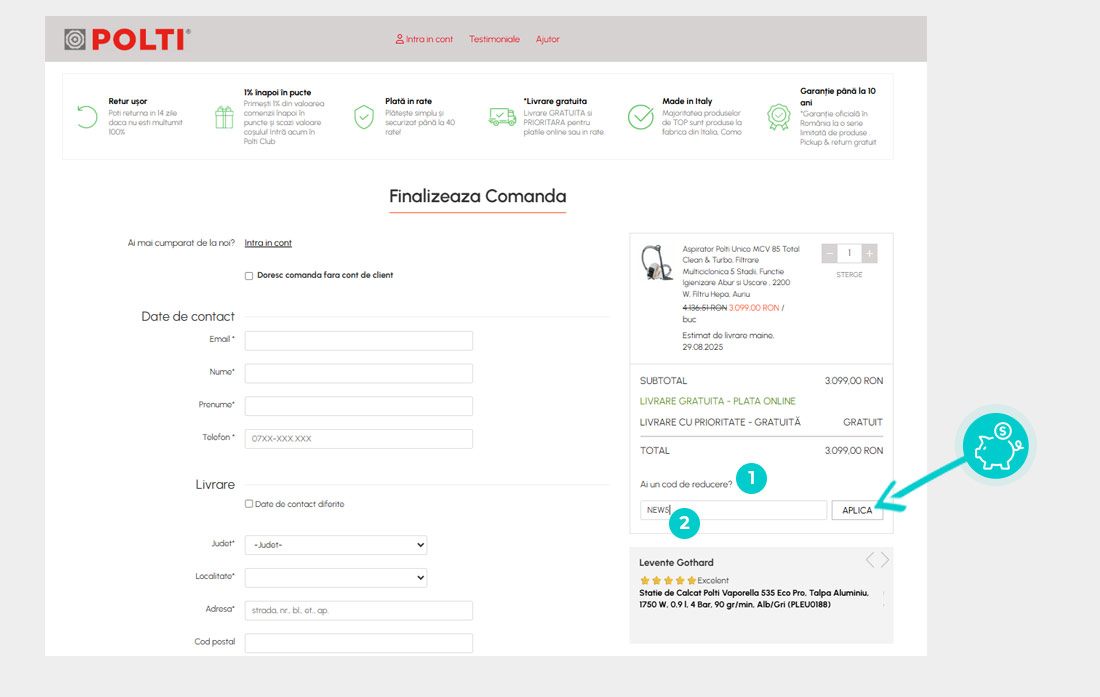Show next testimonial with right arrow
This screenshot has width=1100, height=697.
[885, 560]
